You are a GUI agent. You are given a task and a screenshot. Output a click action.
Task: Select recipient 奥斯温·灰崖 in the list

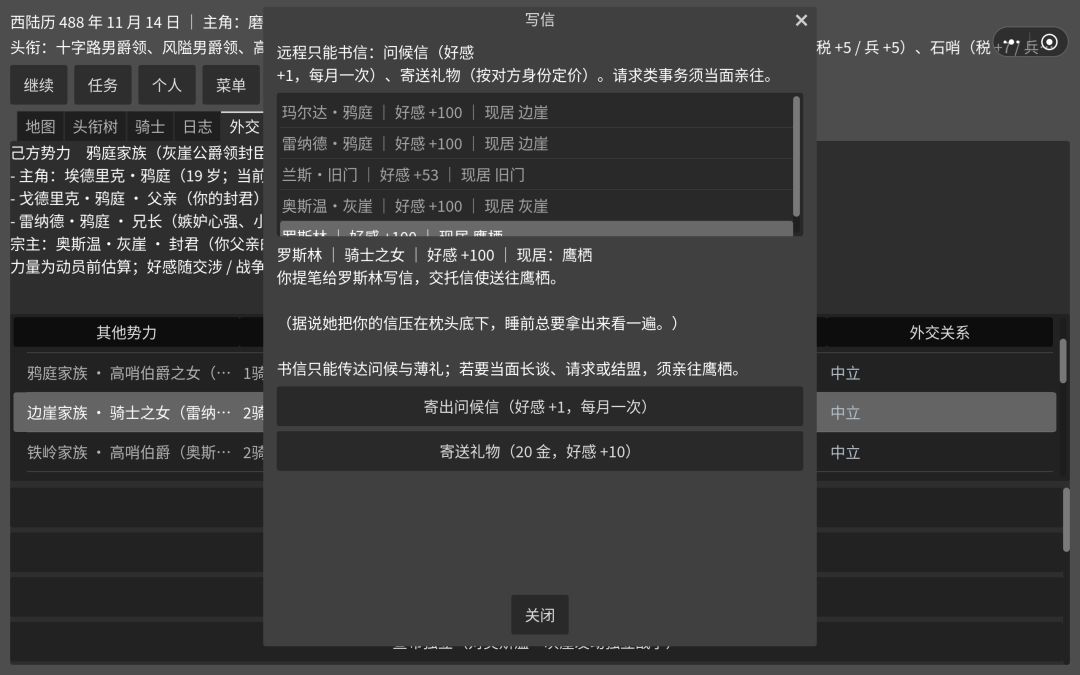(x=536, y=206)
